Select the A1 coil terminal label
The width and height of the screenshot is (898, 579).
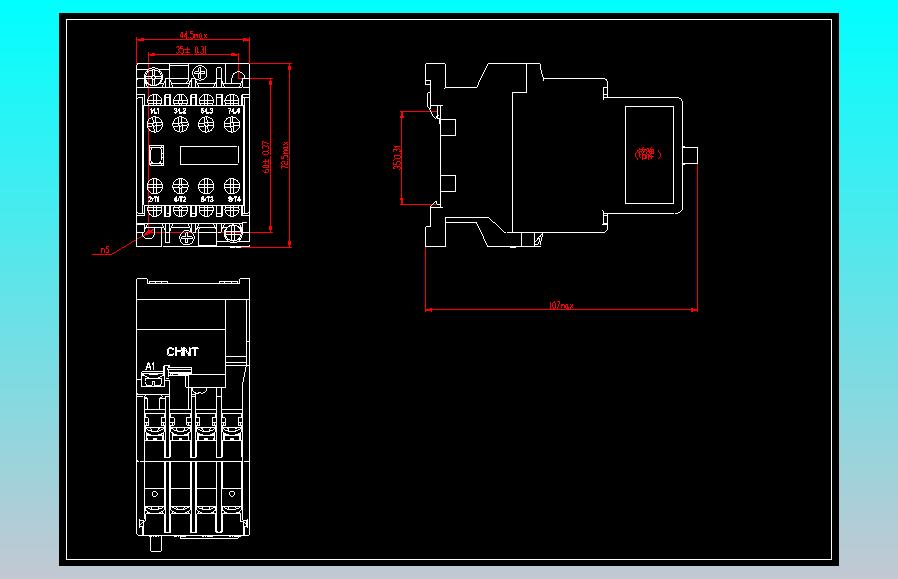click(150, 366)
